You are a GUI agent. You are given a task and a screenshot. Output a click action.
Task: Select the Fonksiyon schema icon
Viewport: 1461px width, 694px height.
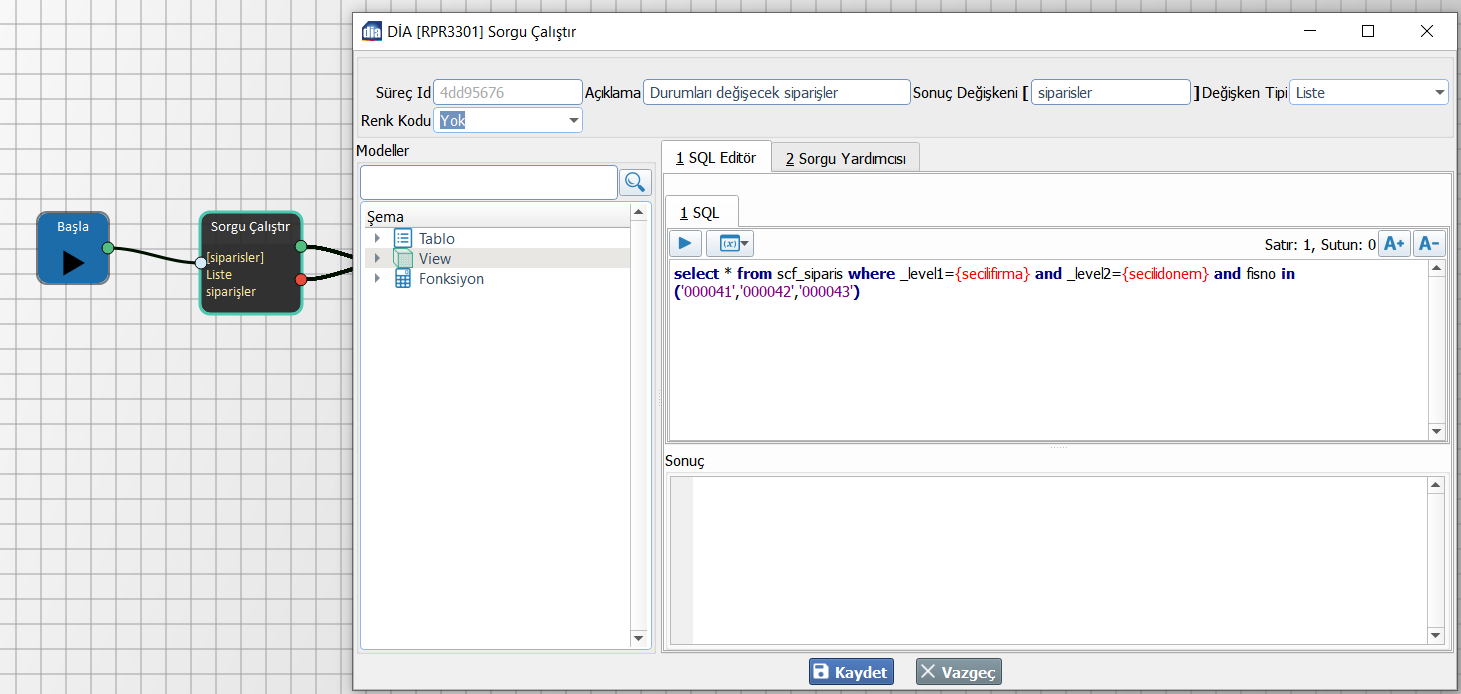(403, 279)
